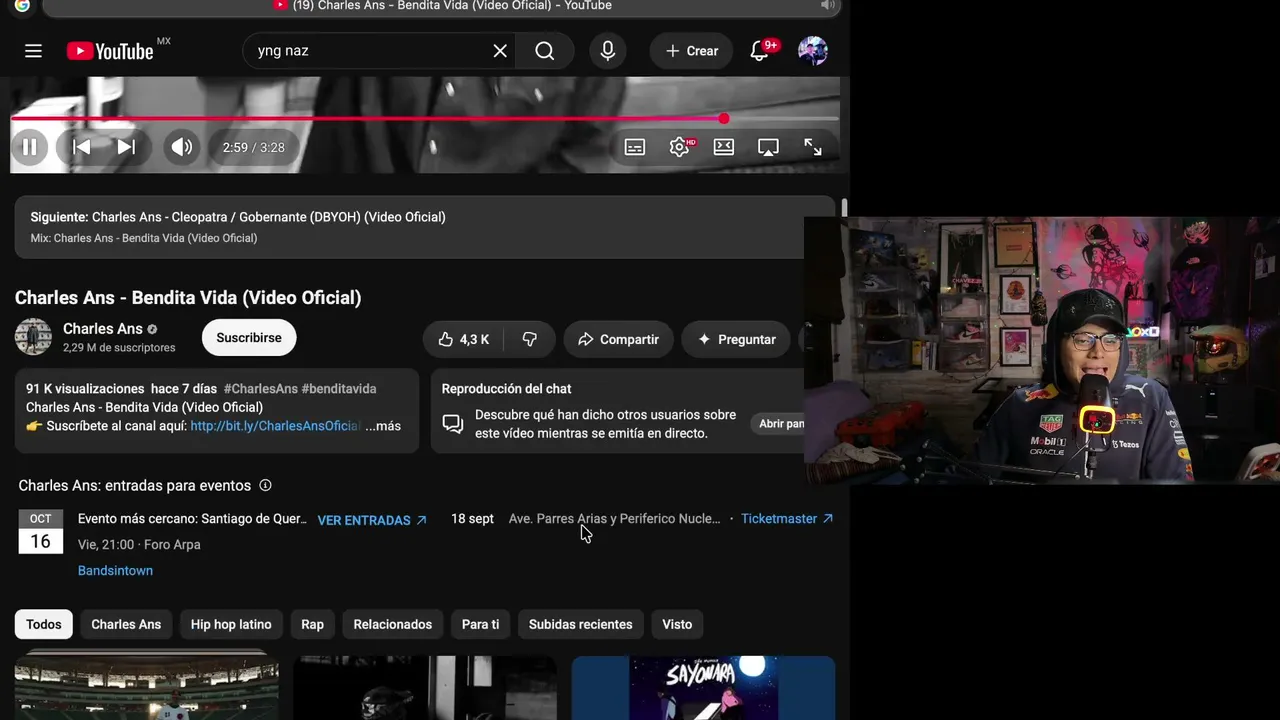
Task: Click the tab audio speaker icon
Action: tap(827, 6)
